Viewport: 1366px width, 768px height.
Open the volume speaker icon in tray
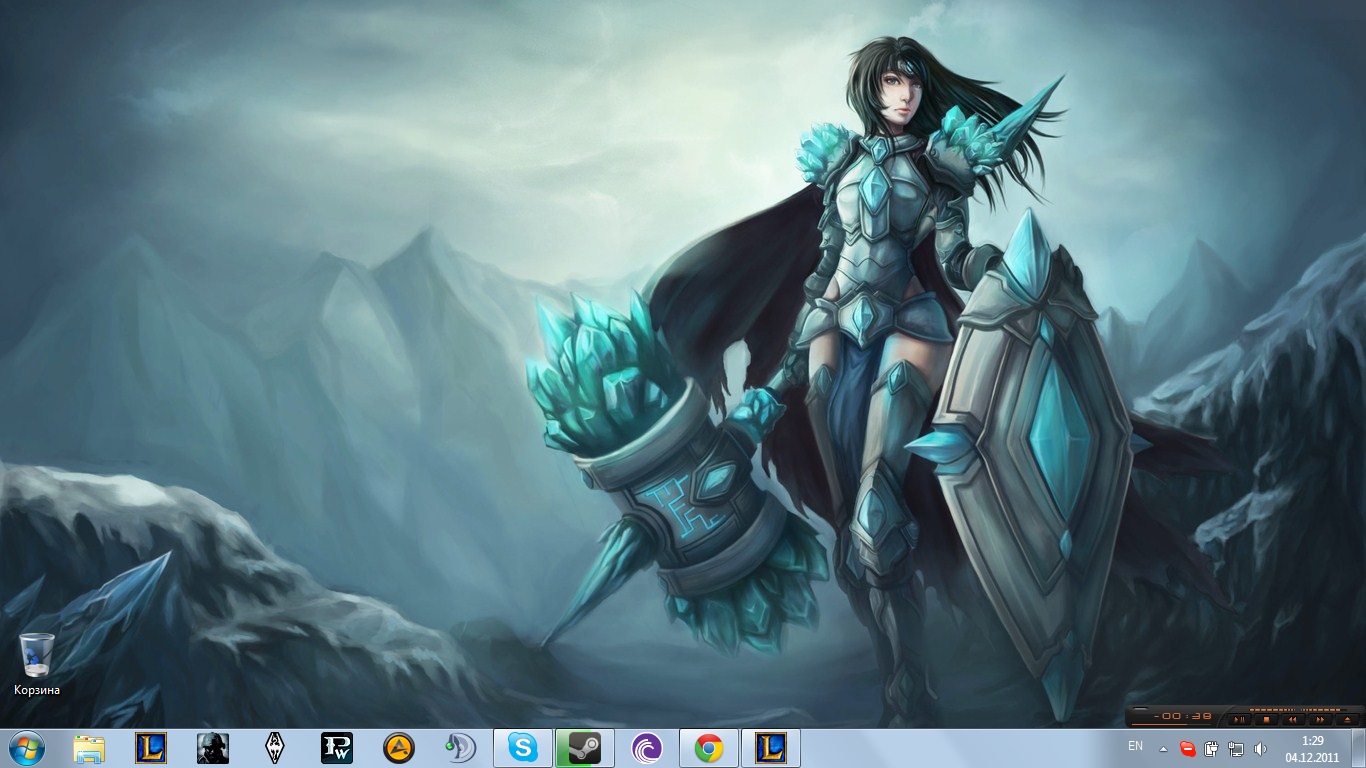(1260, 748)
